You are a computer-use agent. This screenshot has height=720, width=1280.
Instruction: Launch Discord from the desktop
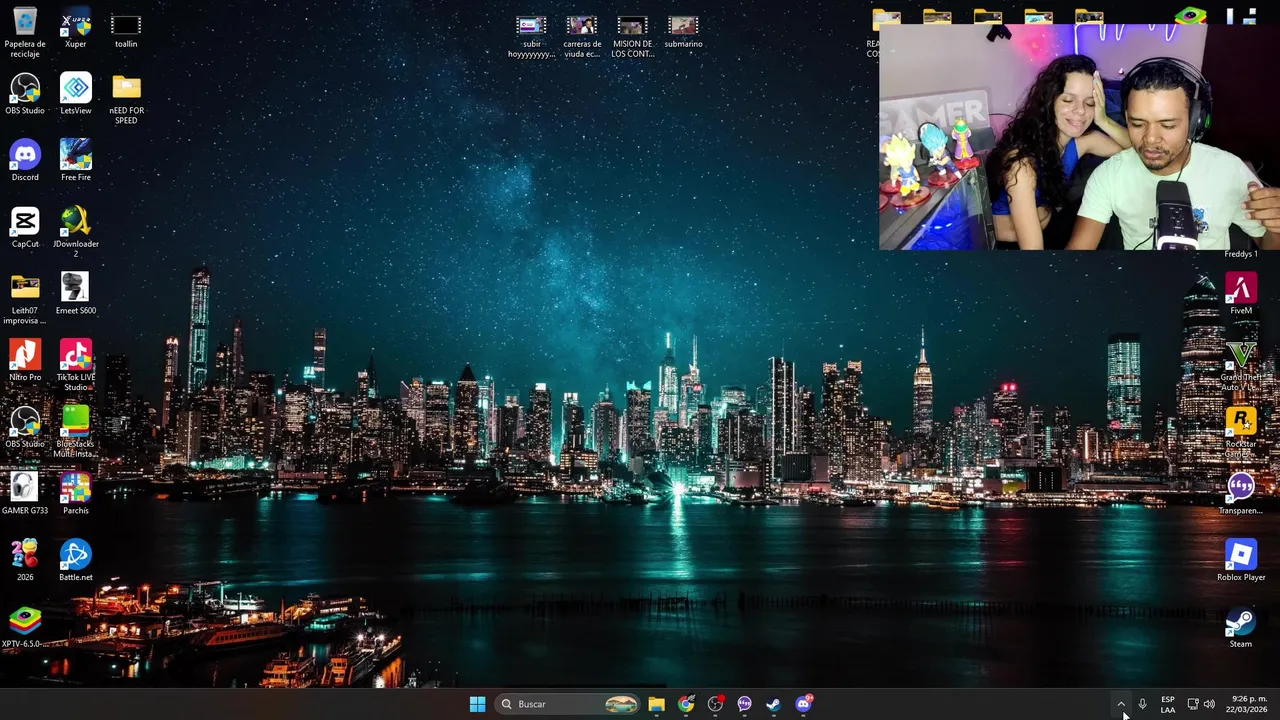[25, 161]
